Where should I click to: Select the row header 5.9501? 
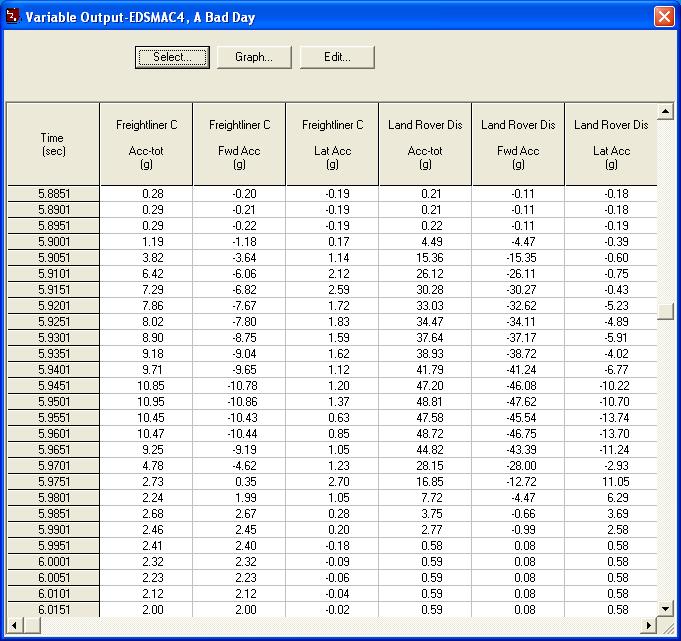(x=53, y=402)
